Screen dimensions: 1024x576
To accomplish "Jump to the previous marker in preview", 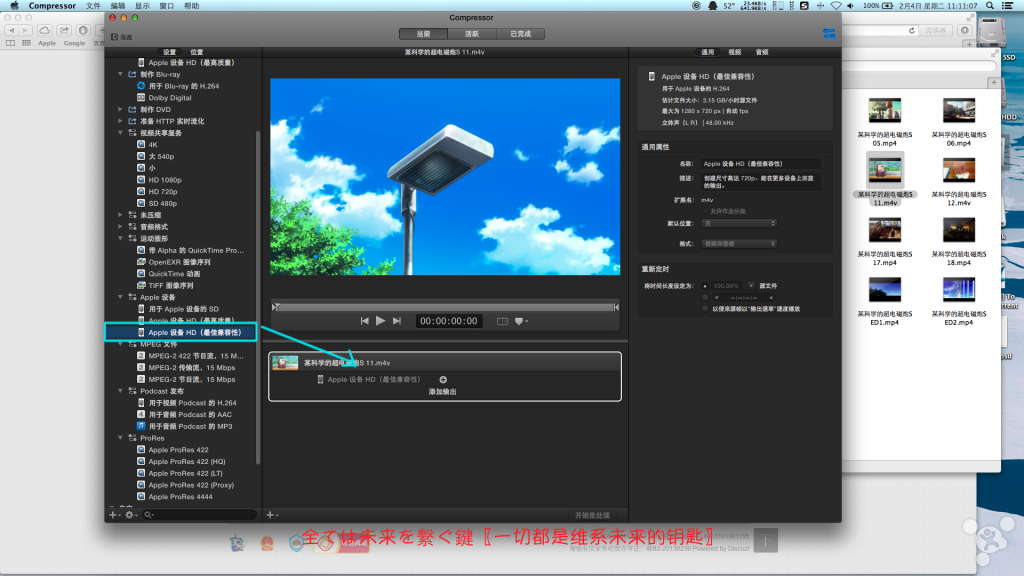I will click(x=364, y=321).
